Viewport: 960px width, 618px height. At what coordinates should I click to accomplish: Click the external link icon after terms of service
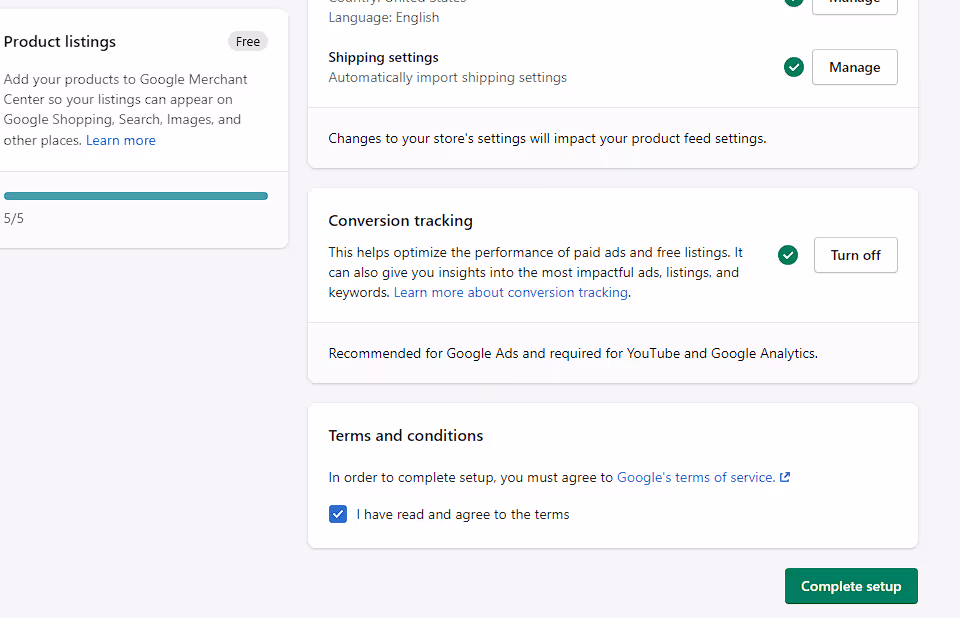(785, 477)
